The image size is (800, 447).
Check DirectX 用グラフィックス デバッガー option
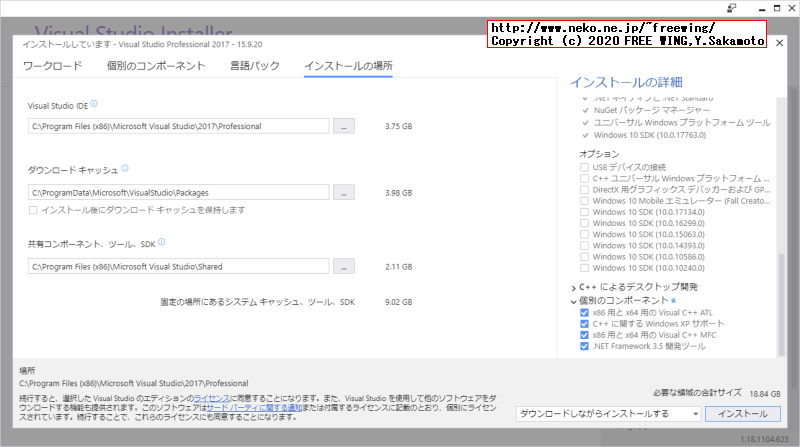point(584,190)
